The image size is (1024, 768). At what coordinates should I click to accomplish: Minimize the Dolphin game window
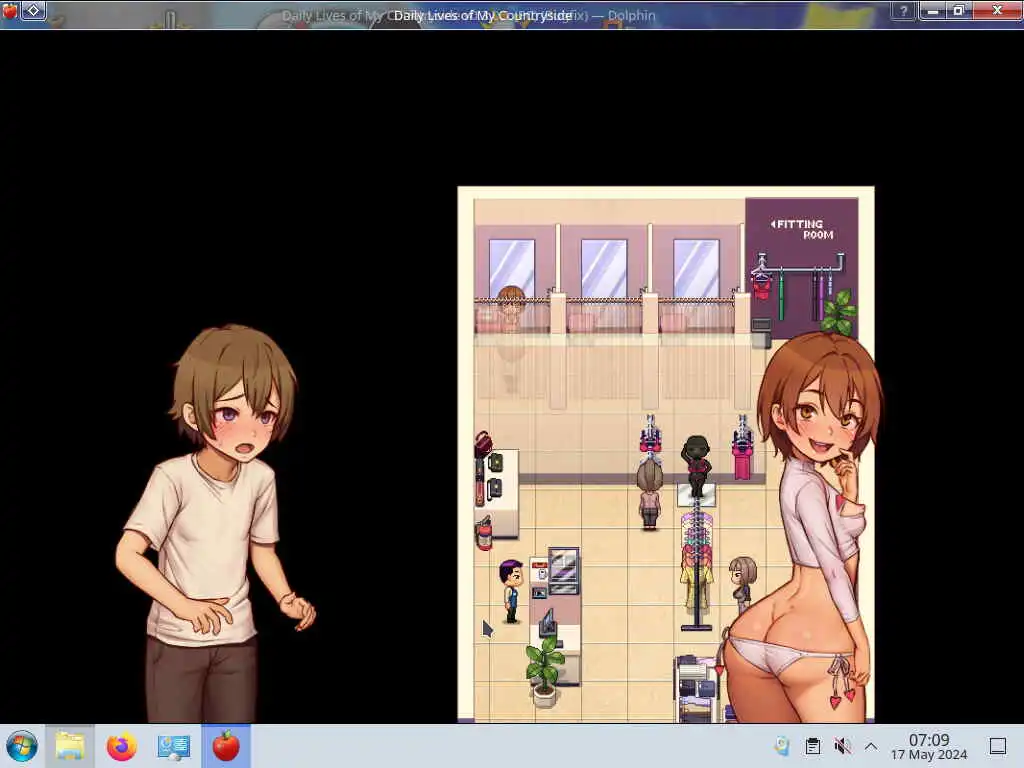[x=933, y=11]
